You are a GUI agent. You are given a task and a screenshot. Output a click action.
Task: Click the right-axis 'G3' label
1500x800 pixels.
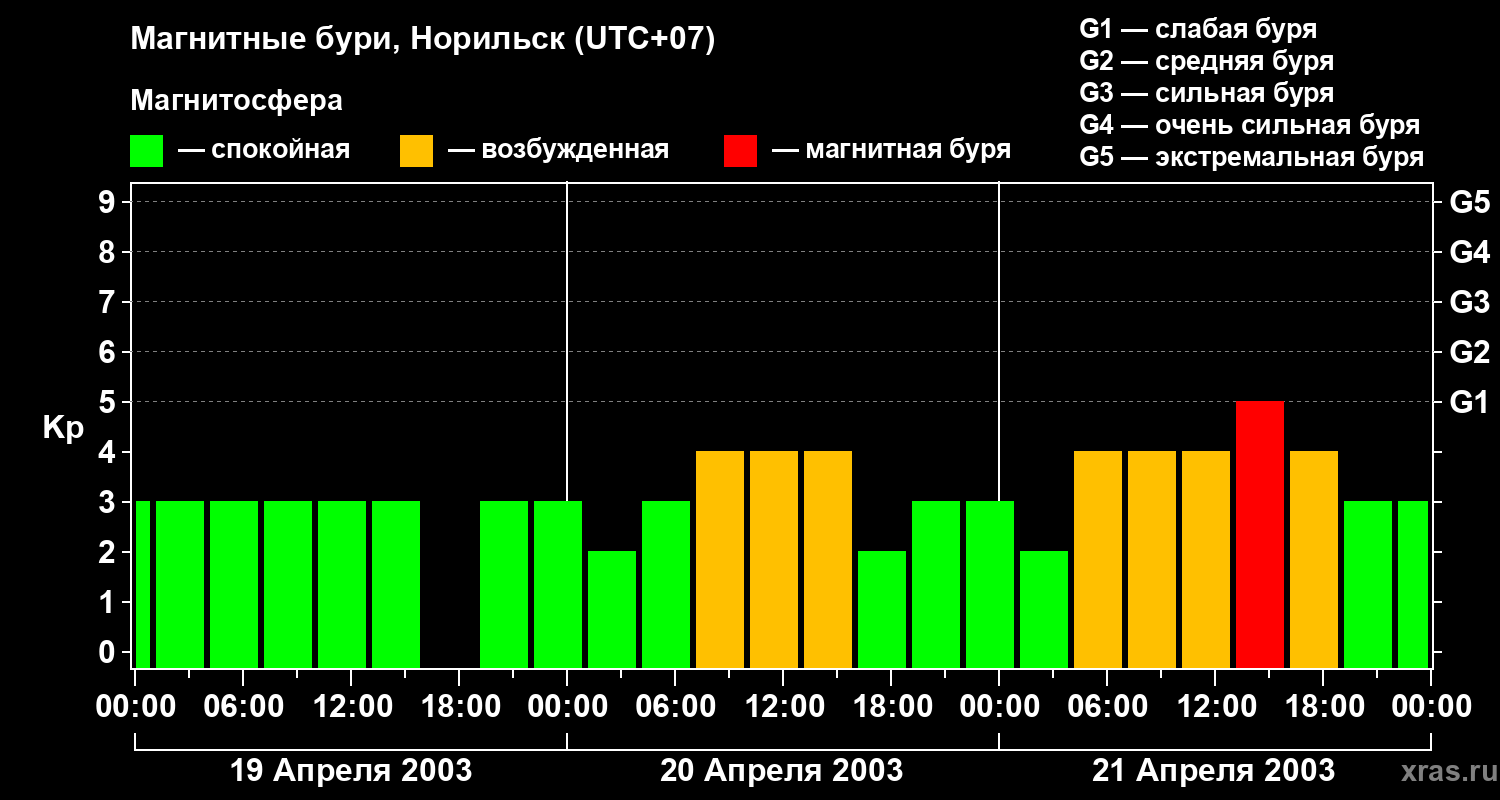[1469, 302]
